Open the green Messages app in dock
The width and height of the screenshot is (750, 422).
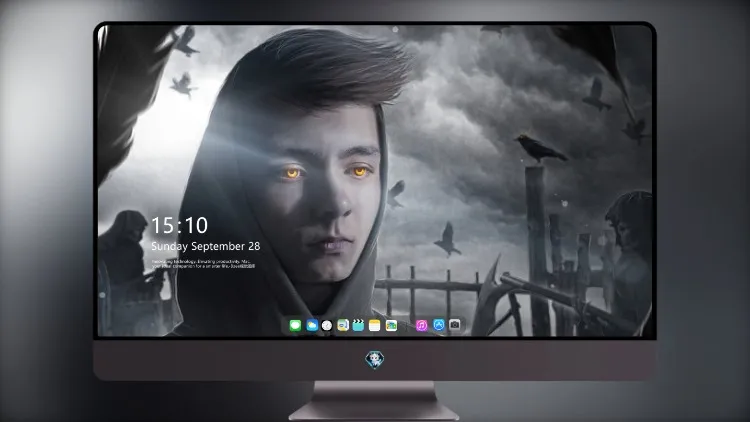tap(295, 326)
